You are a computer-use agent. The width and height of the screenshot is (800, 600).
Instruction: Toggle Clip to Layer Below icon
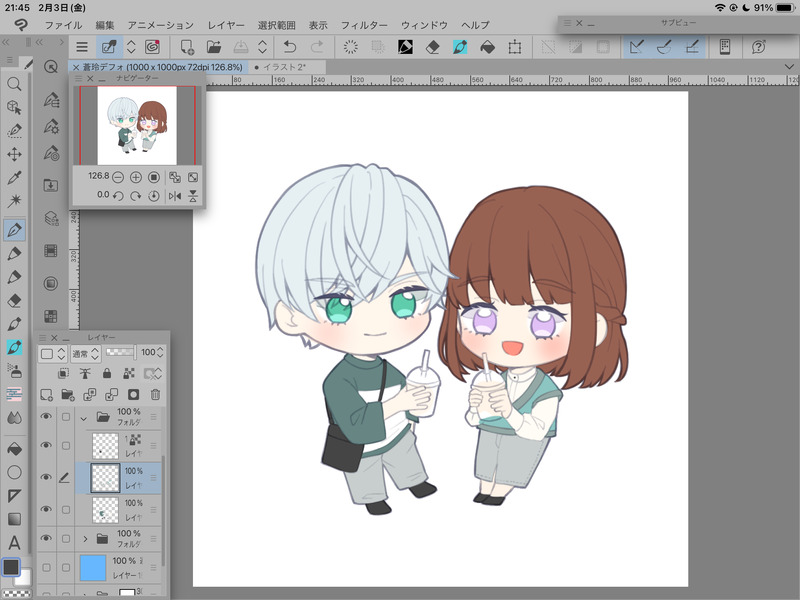click(63, 373)
